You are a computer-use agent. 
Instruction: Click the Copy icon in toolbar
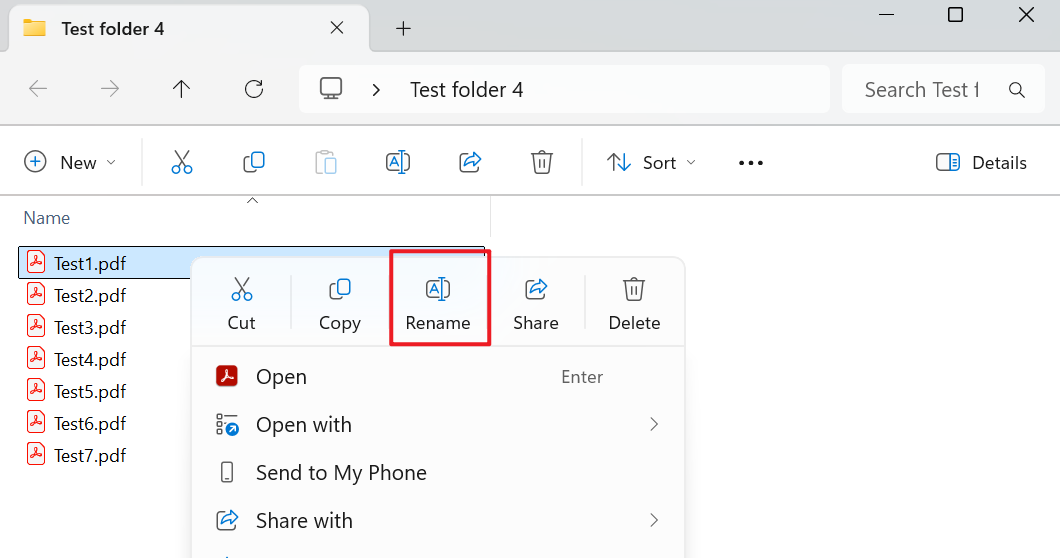pyautogui.click(x=254, y=162)
